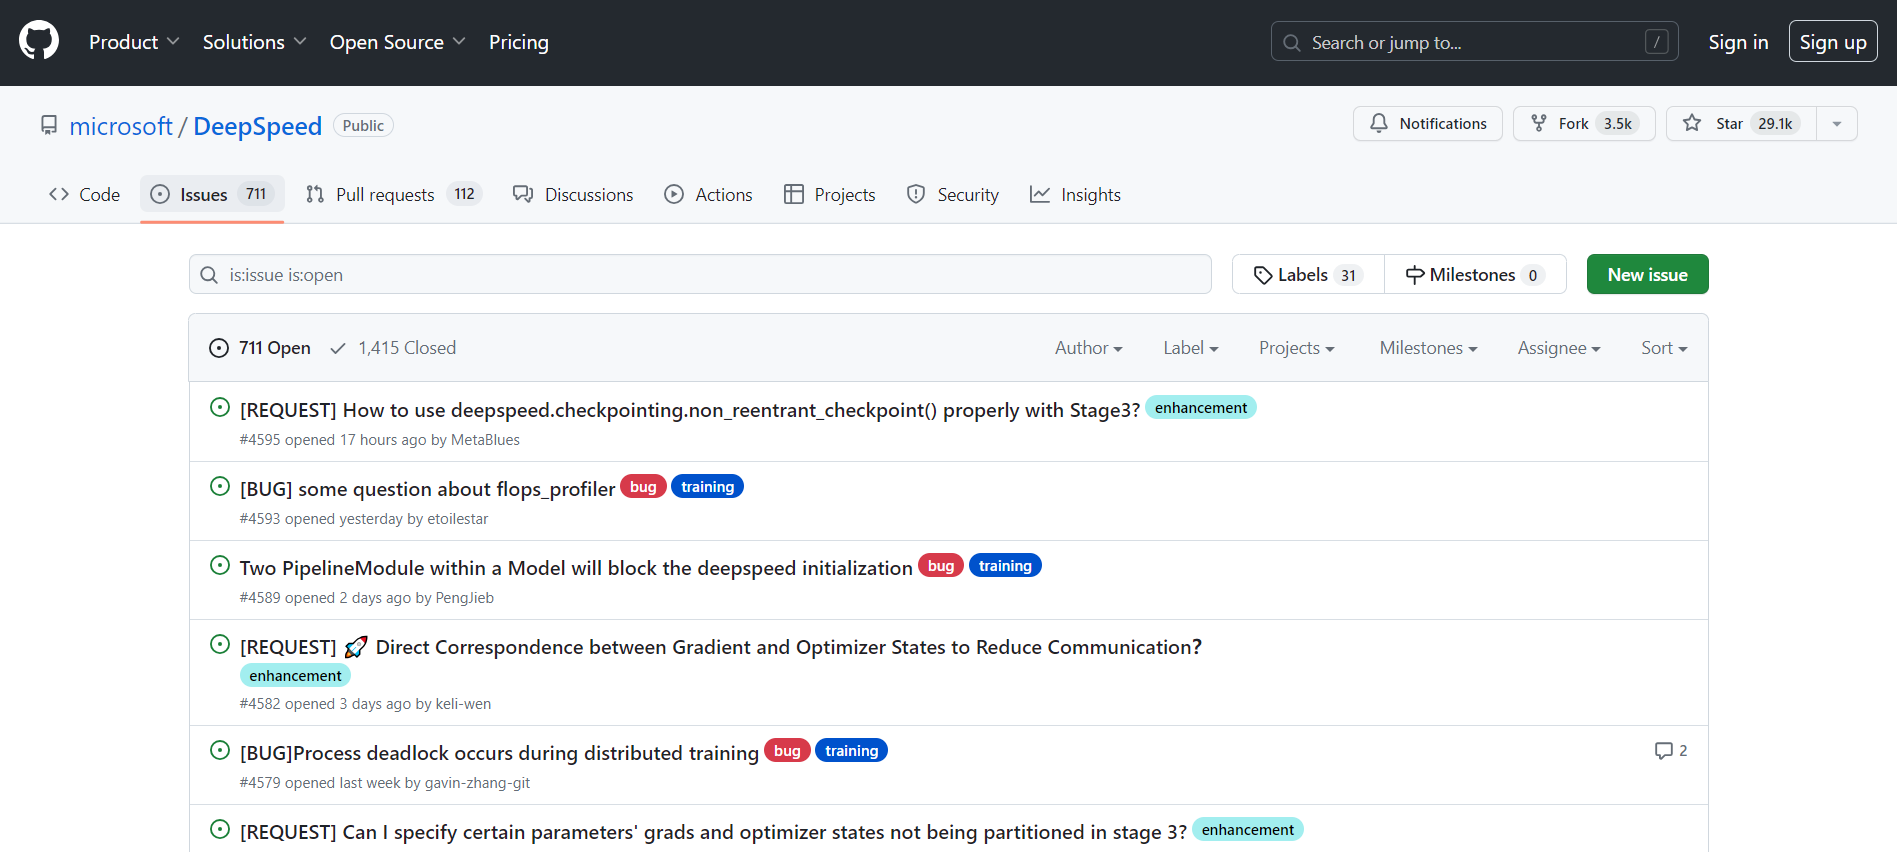This screenshot has width=1897, height=852.
Task: Click the issue filter search field
Action: click(700, 275)
